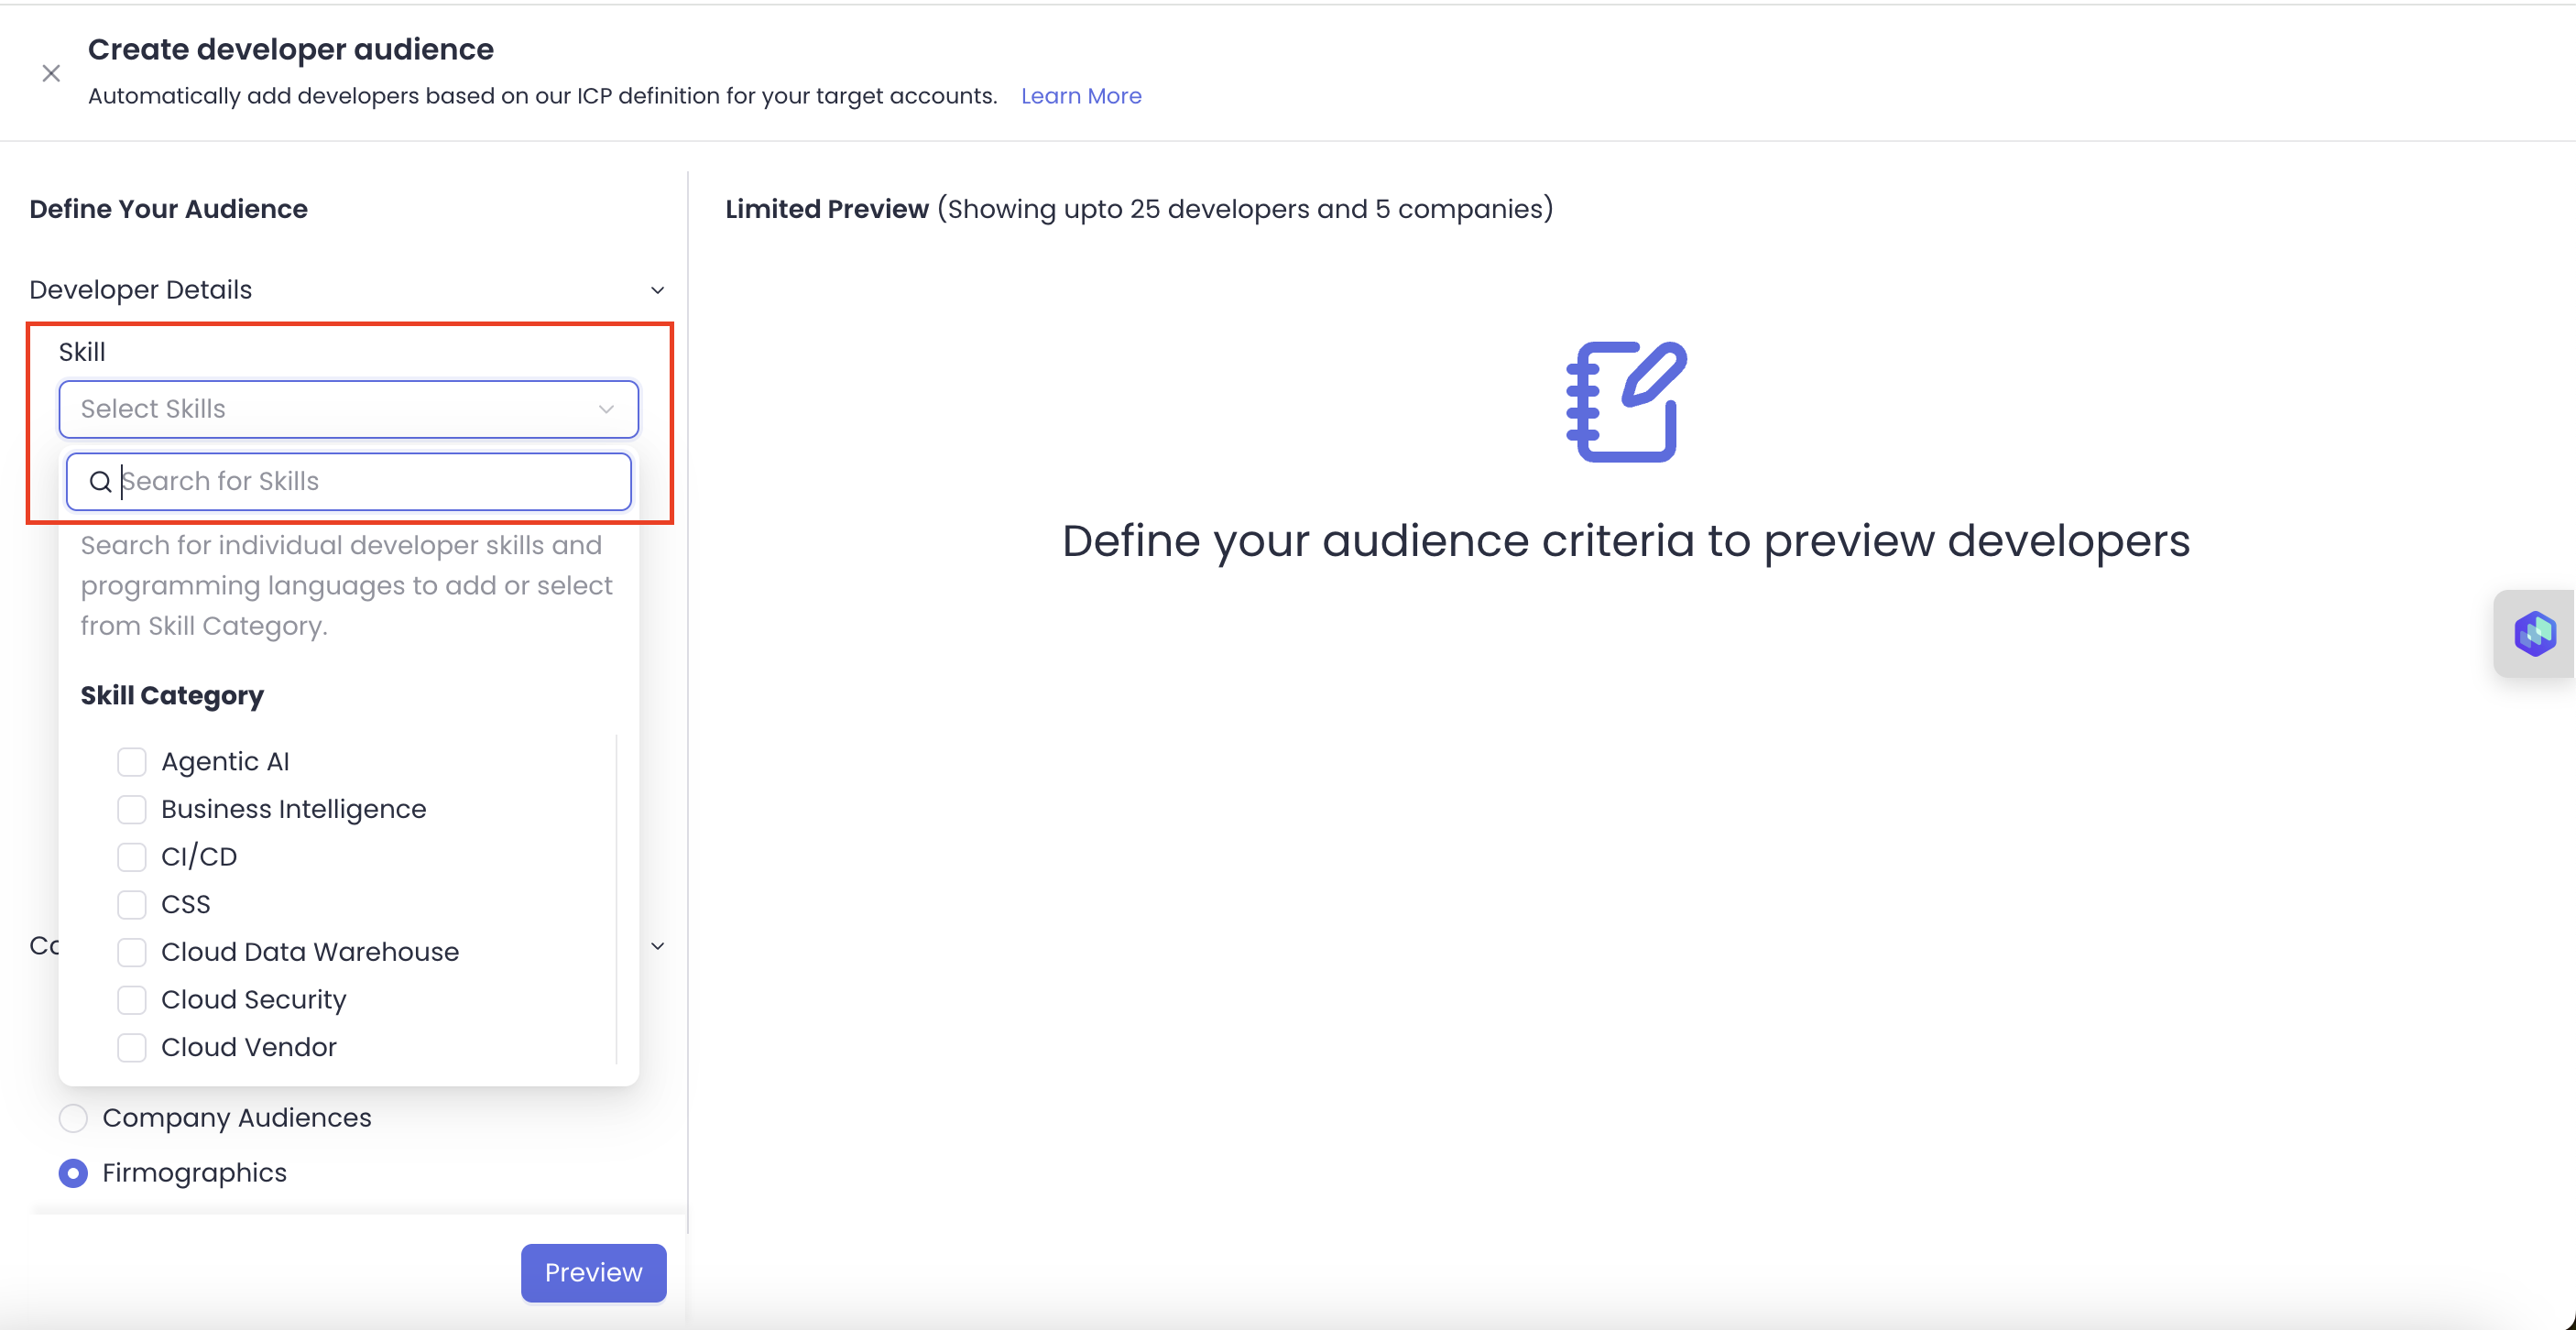Open the Learn More link
2576x1330 pixels.
point(1080,96)
